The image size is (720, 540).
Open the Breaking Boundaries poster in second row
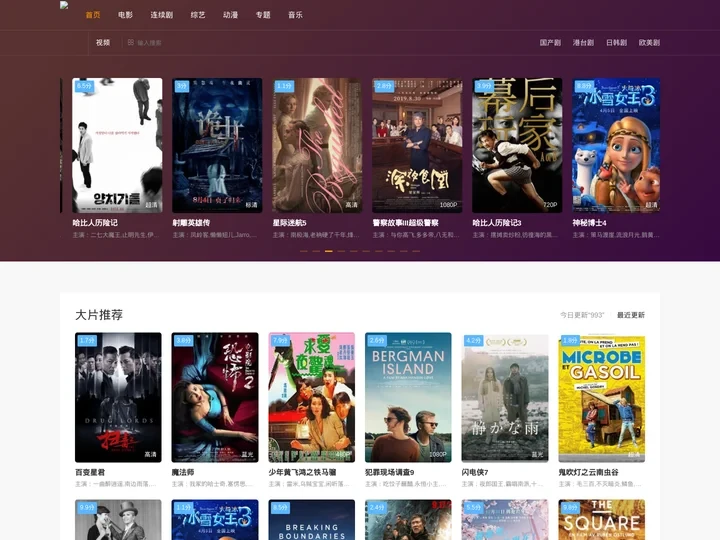click(x=311, y=520)
